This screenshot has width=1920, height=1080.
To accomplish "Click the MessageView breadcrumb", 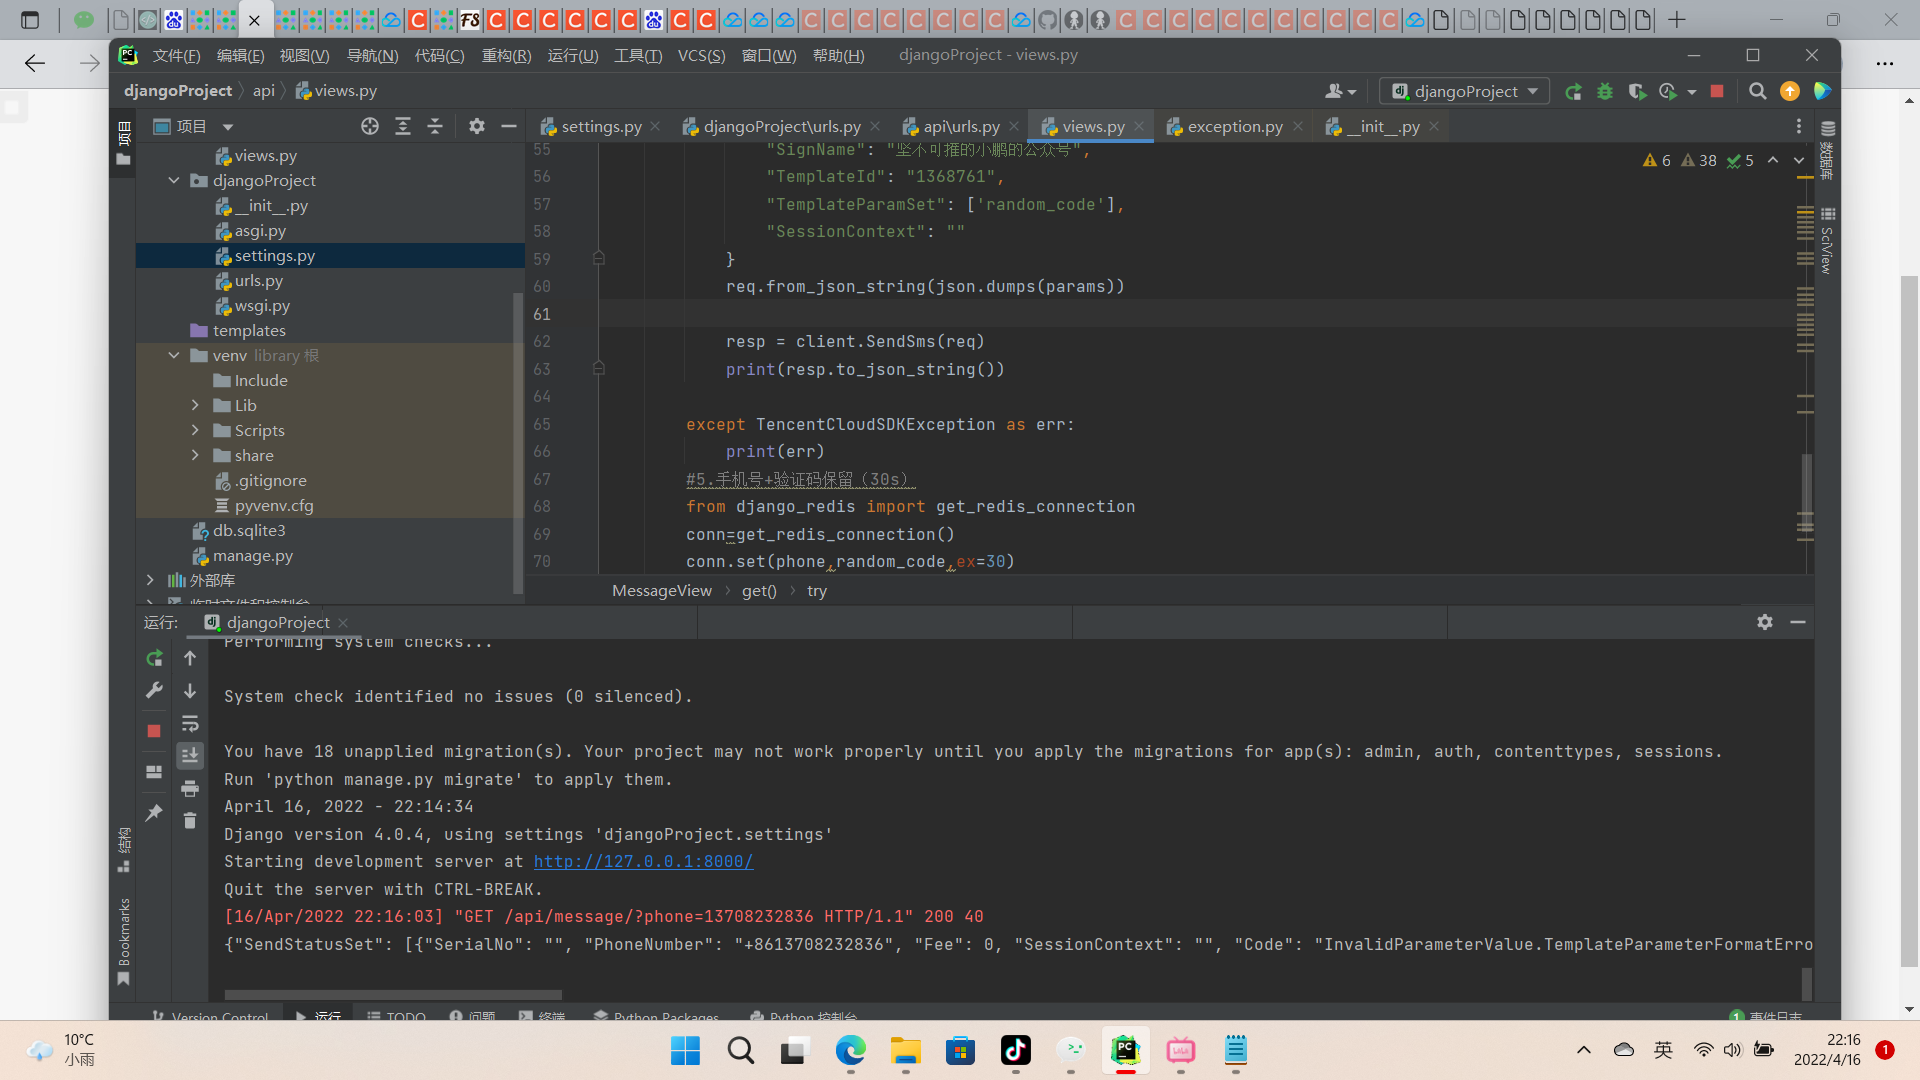I will (x=662, y=591).
